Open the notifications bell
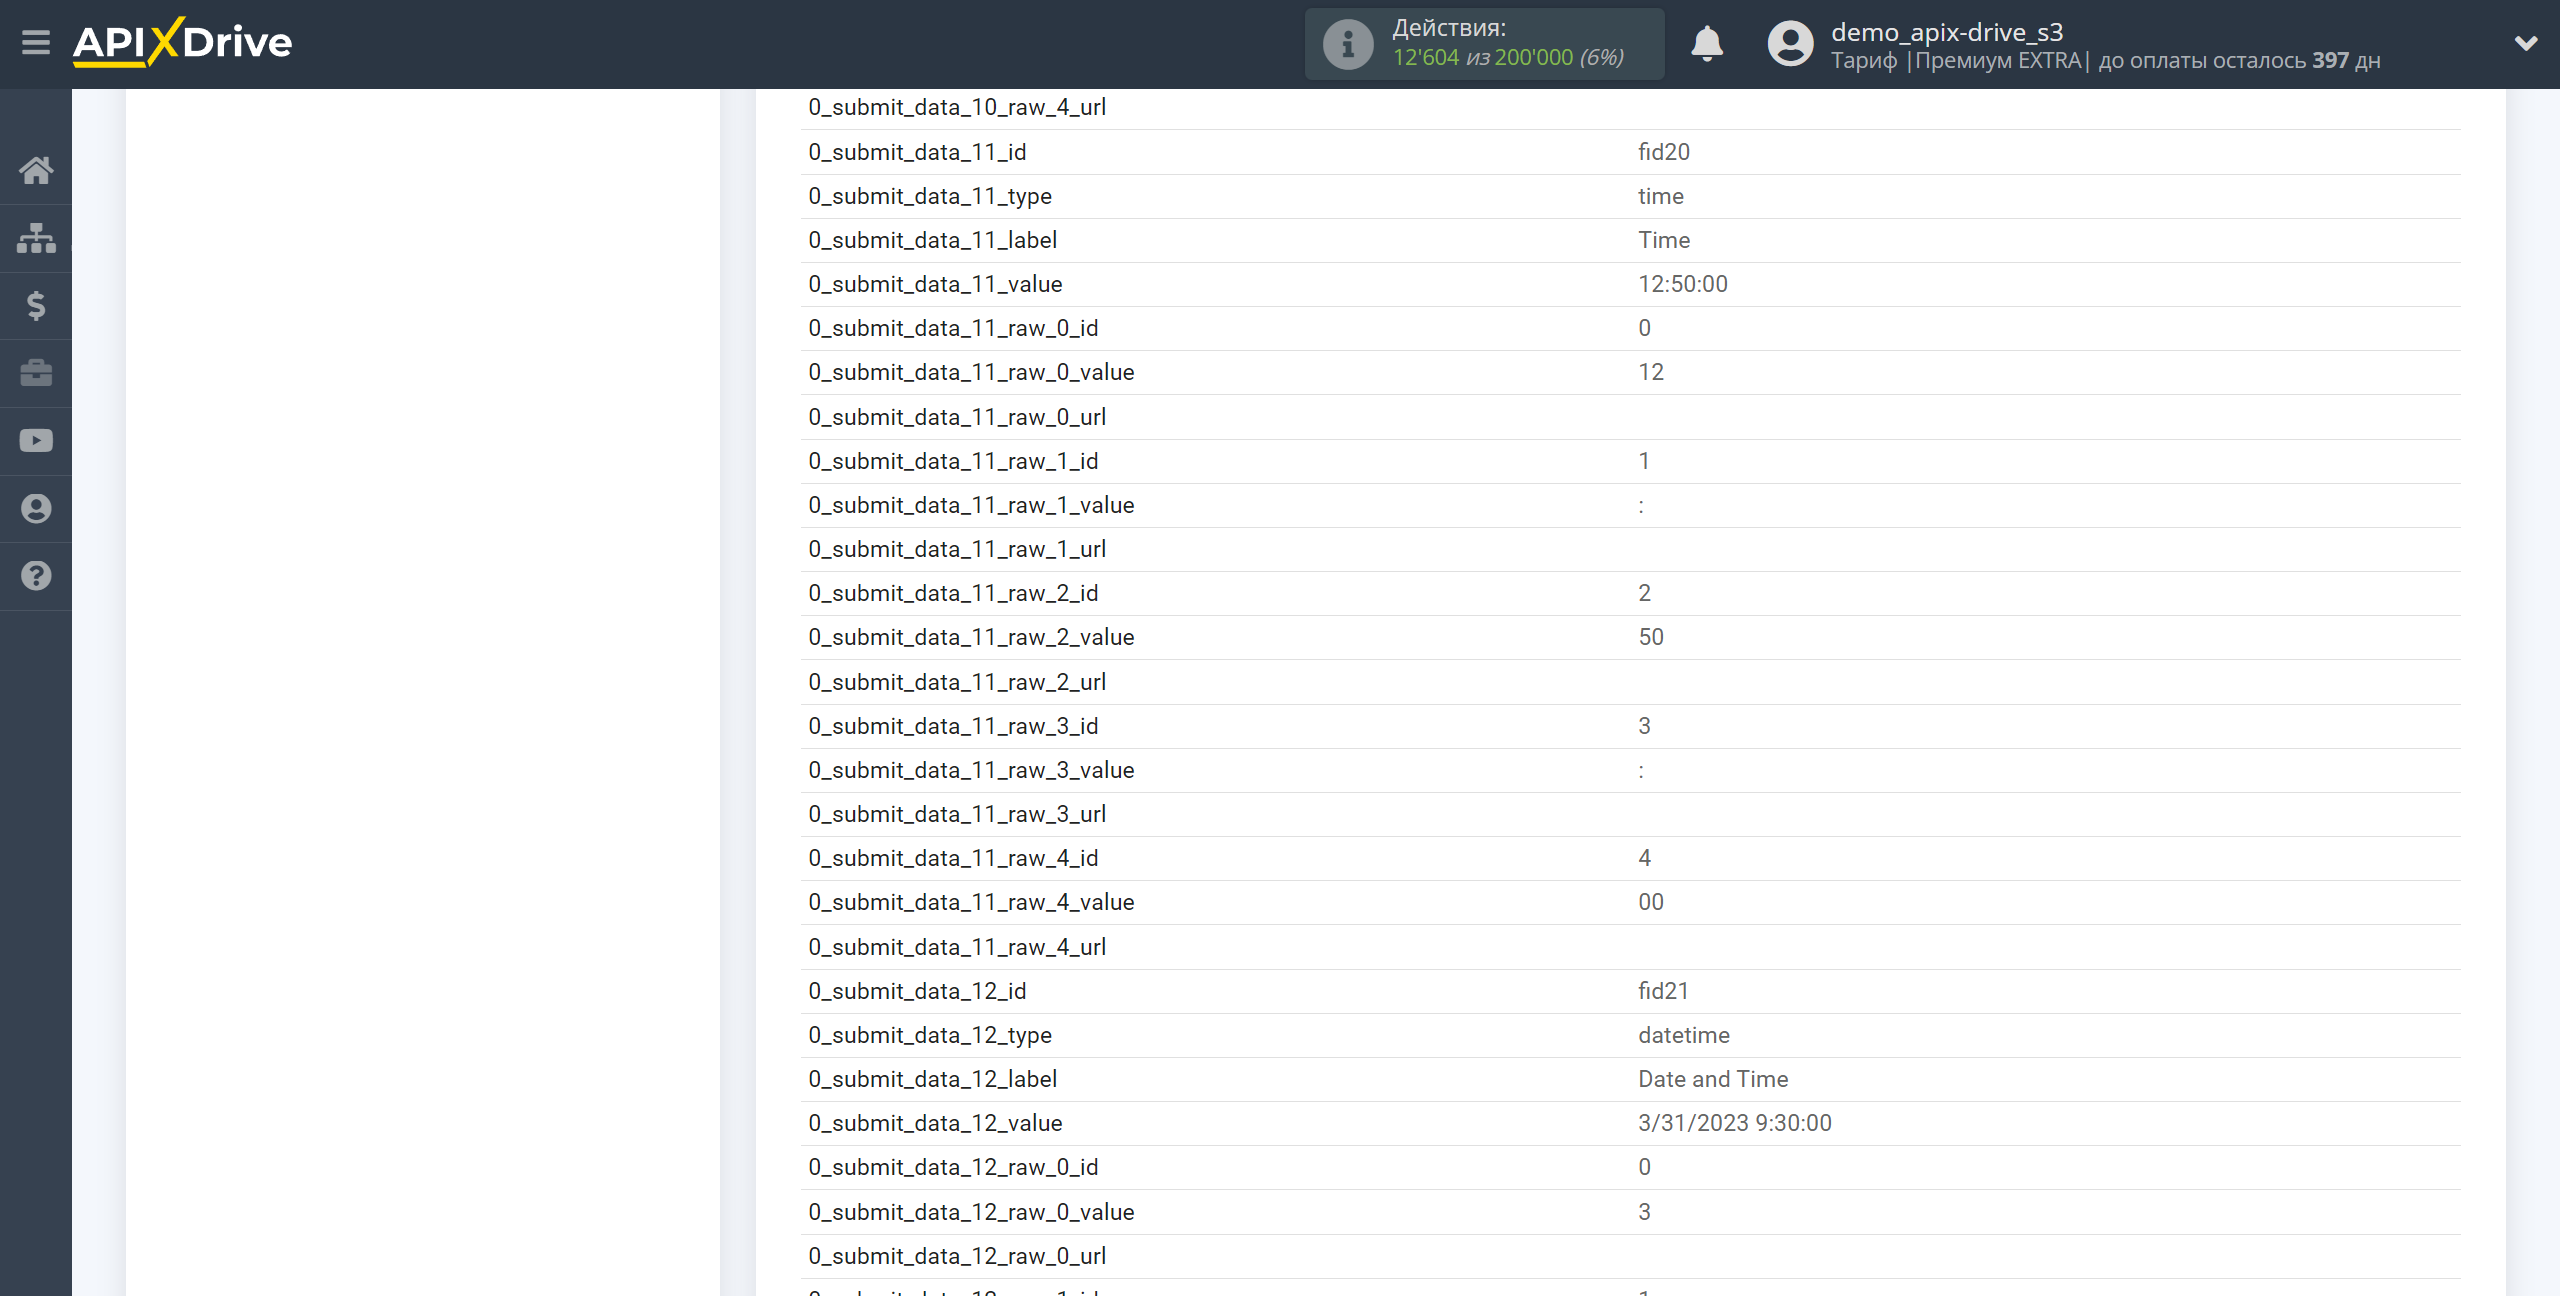This screenshot has width=2560, height=1296. [x=1707, y=44]
